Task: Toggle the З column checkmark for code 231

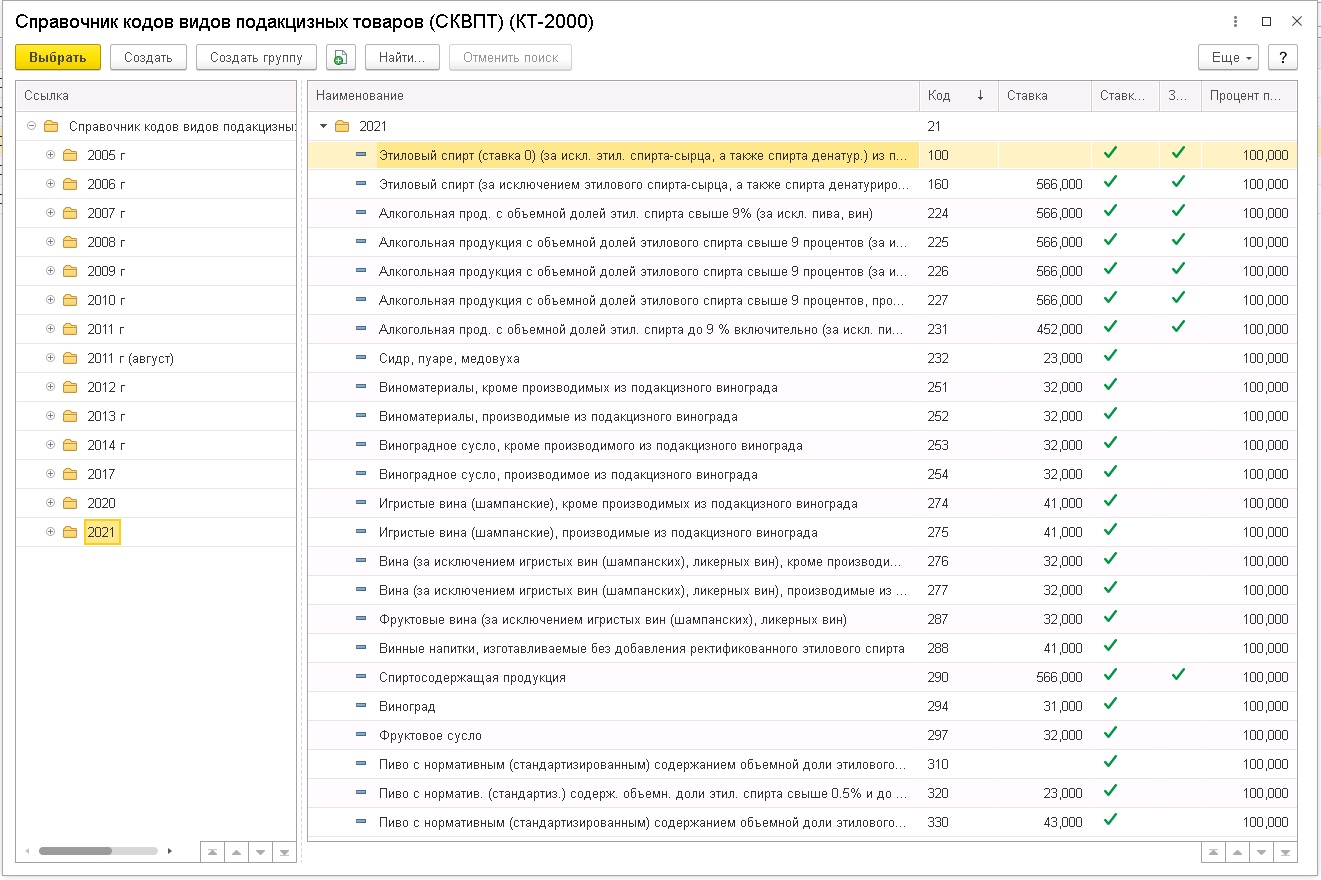Action: pos(1178,327)
